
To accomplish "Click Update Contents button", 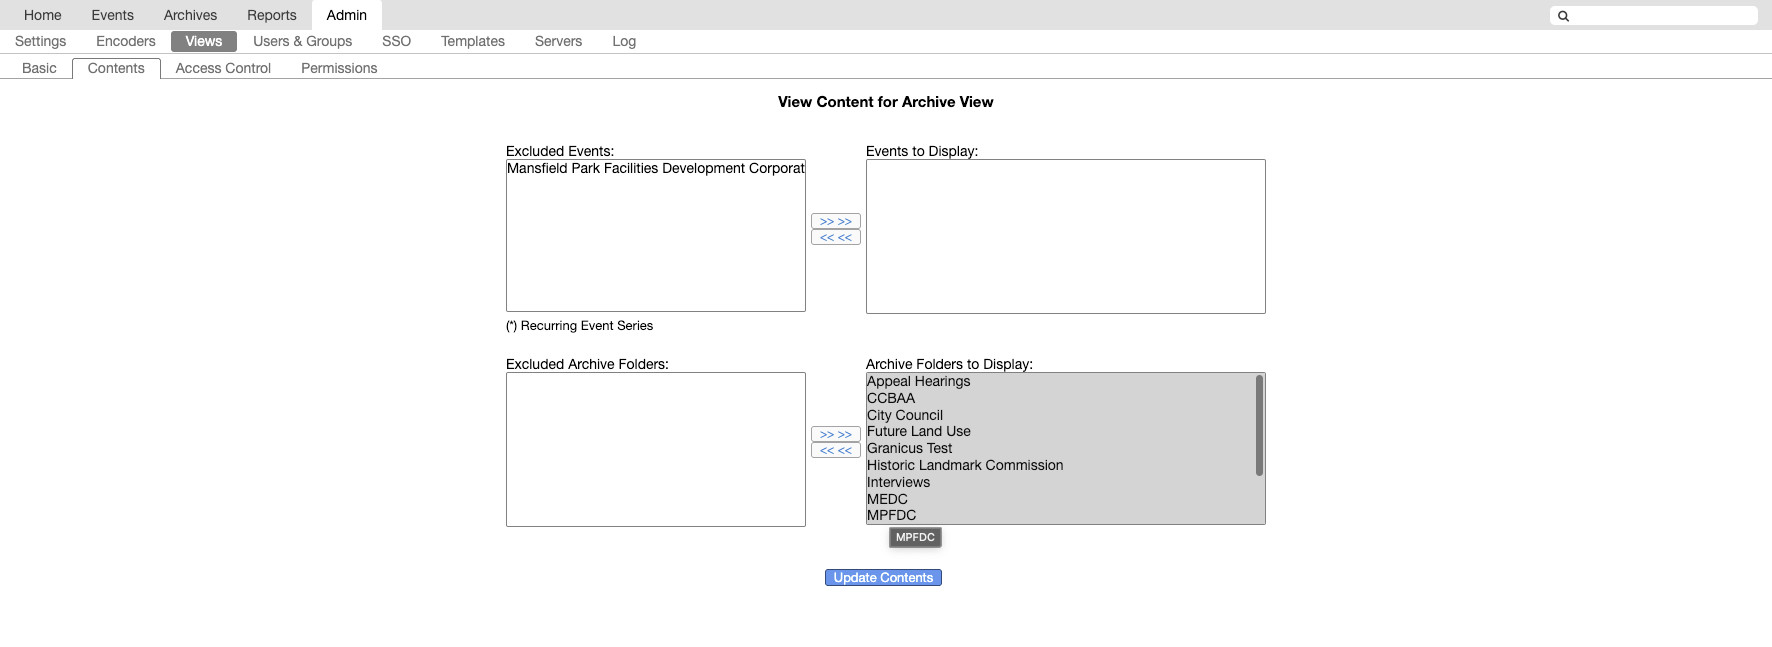I will [883, 578].
